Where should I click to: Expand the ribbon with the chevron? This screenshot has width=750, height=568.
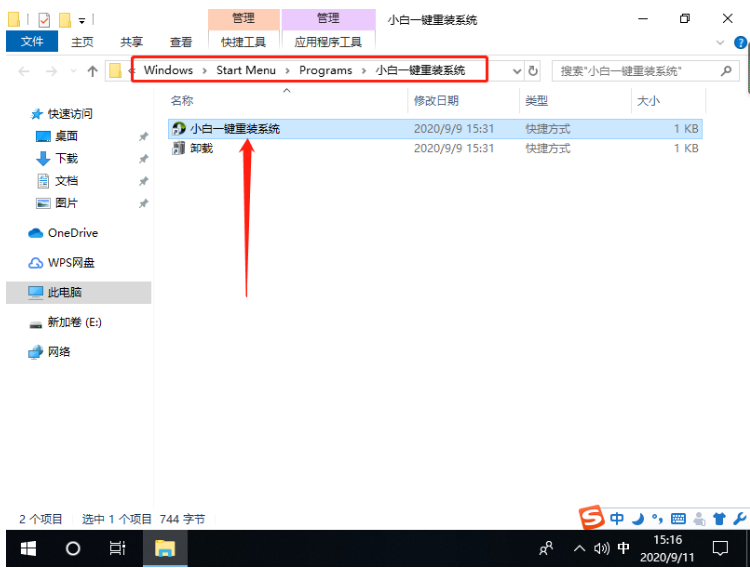[720, 43]
